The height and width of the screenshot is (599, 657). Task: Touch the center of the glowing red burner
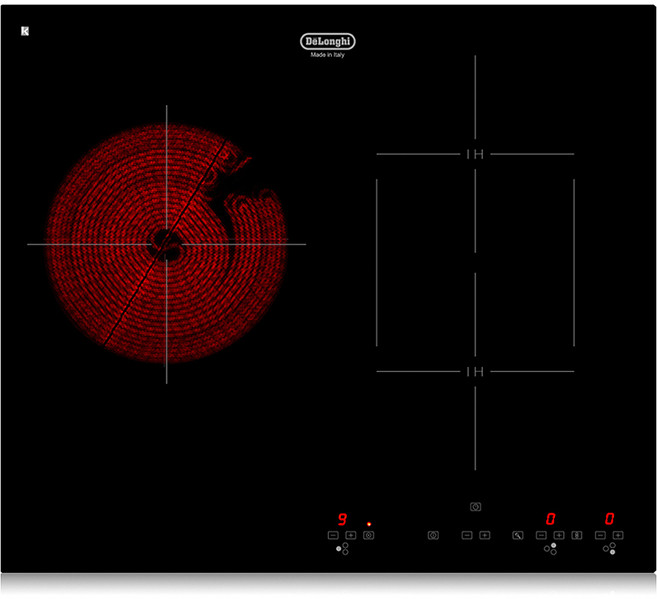point(165,244)
